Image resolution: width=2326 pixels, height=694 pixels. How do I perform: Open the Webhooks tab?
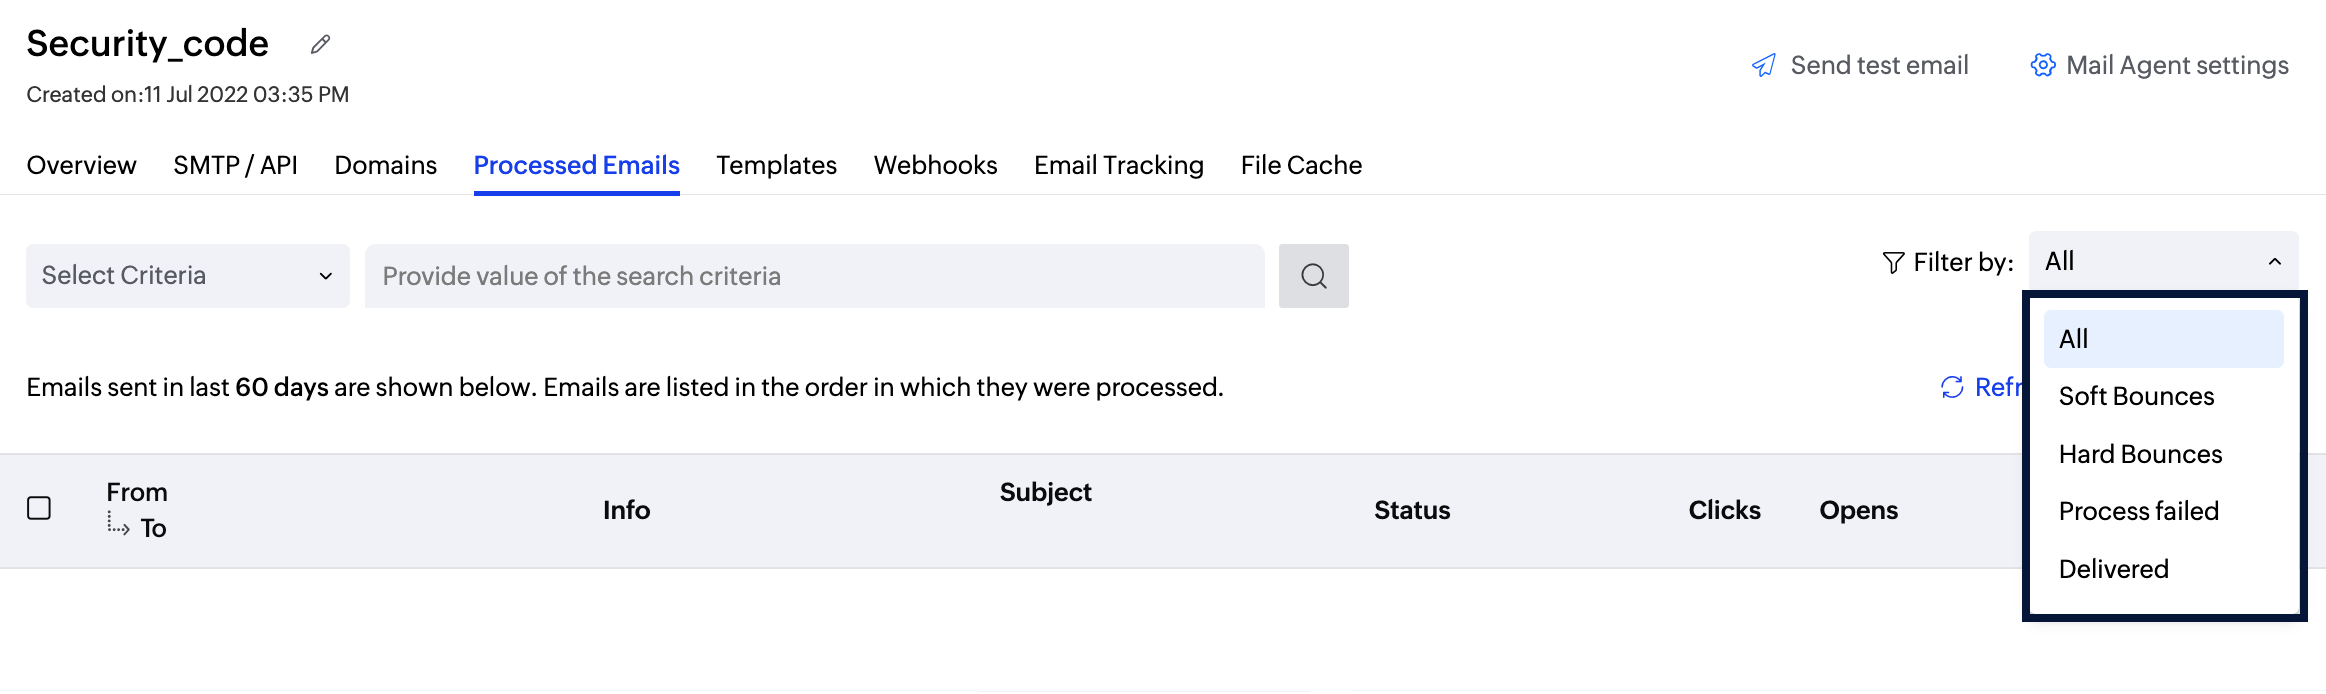pyautogui.click(x=935, y=166)
